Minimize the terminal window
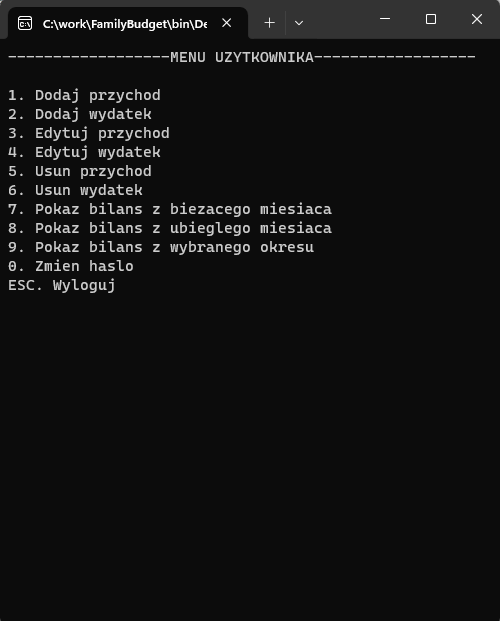Image resolution: width=500 pixels, height=621 pixels. click(385, 19)
